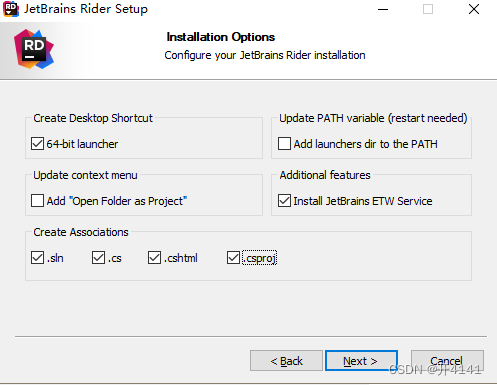Minimize the Rider Setup window

tap(383, 9)
